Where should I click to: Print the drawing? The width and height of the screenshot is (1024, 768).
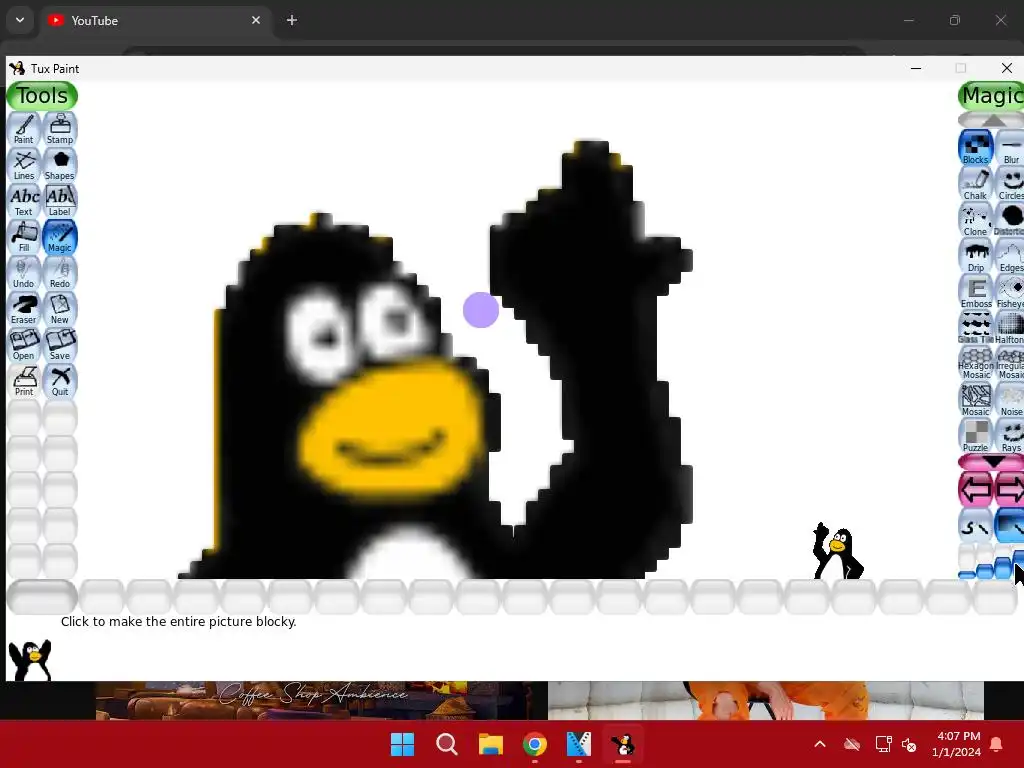[x=24, y=381]
